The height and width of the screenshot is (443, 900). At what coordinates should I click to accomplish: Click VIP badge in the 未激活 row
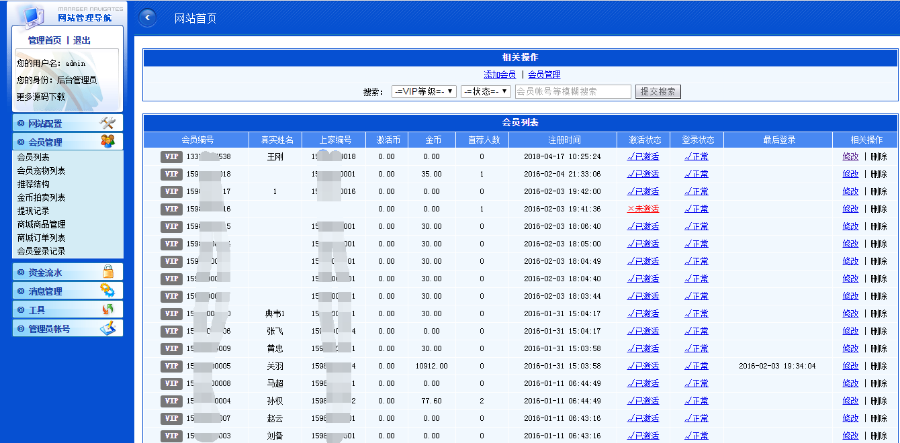tap(171, 209)
